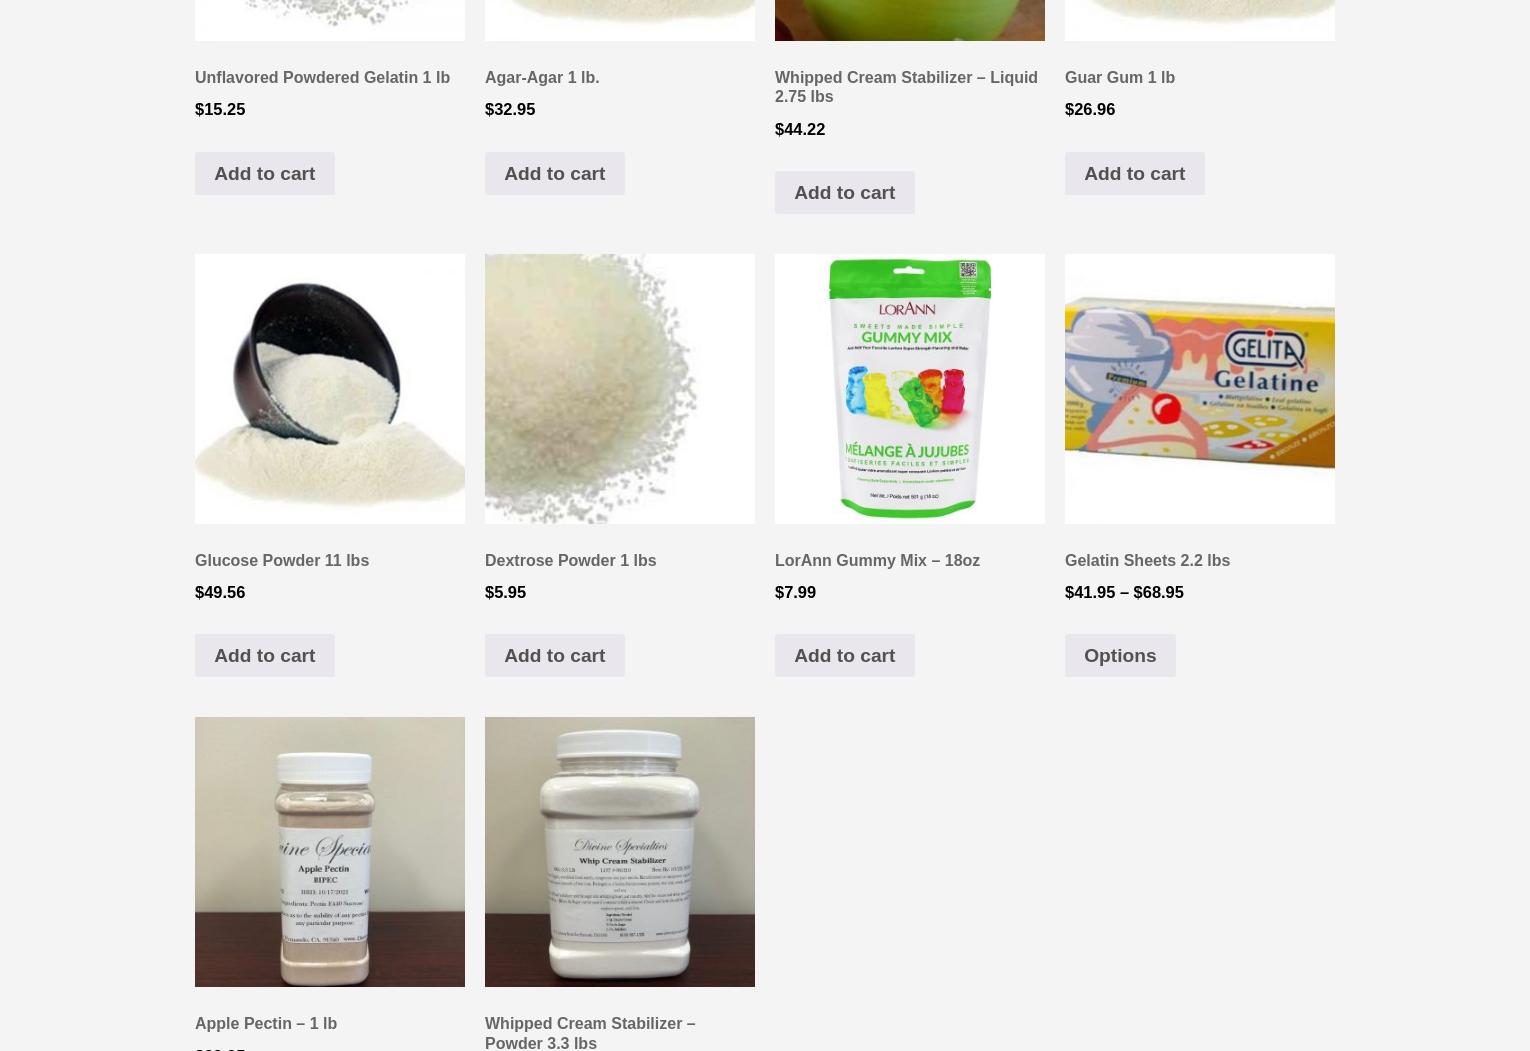Add LorAnn Gummy Mix to cart
1530x1051 pixels.
pyautogui.click(x=844, y=655)
